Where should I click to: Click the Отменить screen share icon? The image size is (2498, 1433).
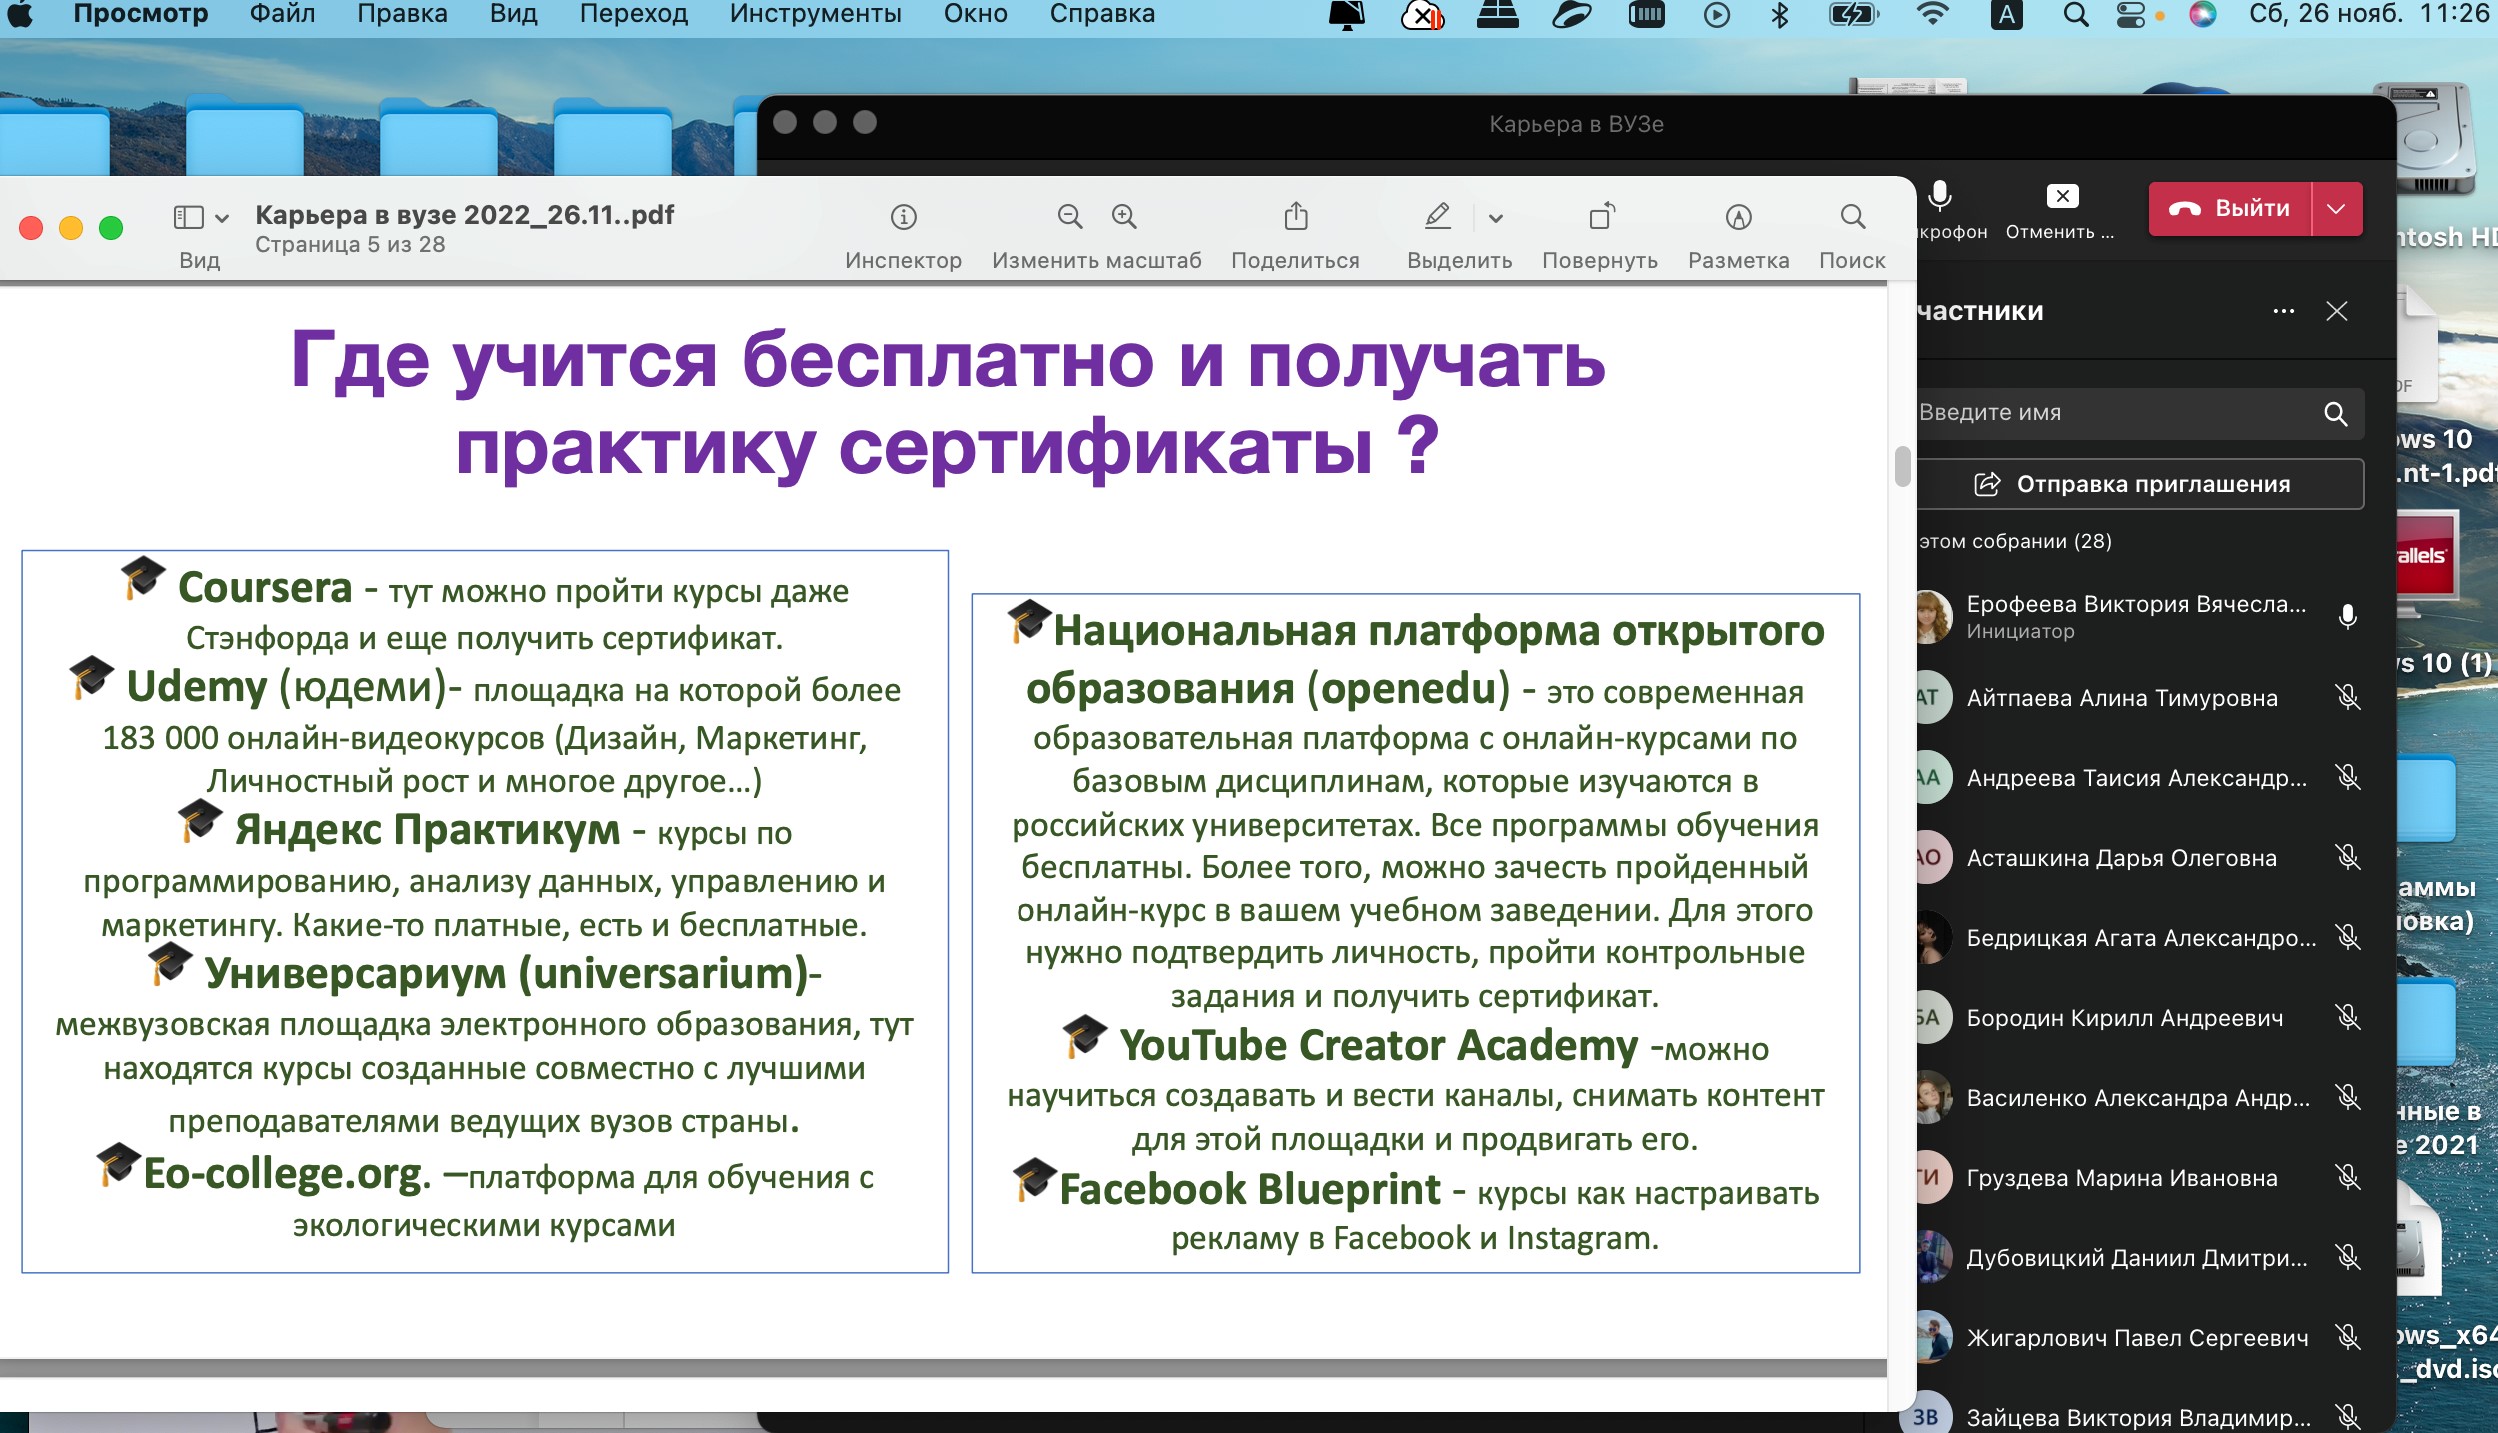(2062, 196)
